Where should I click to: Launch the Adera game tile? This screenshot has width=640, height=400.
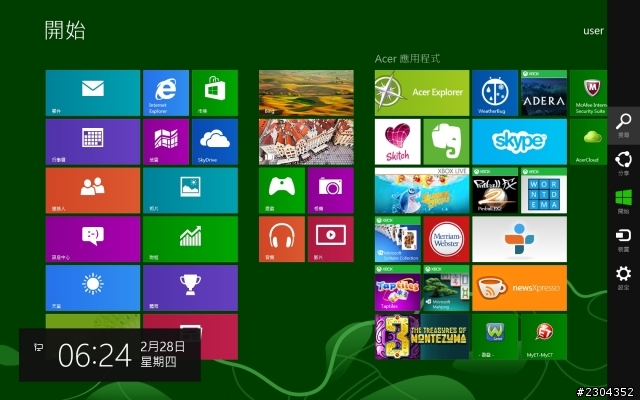point(544,93)
